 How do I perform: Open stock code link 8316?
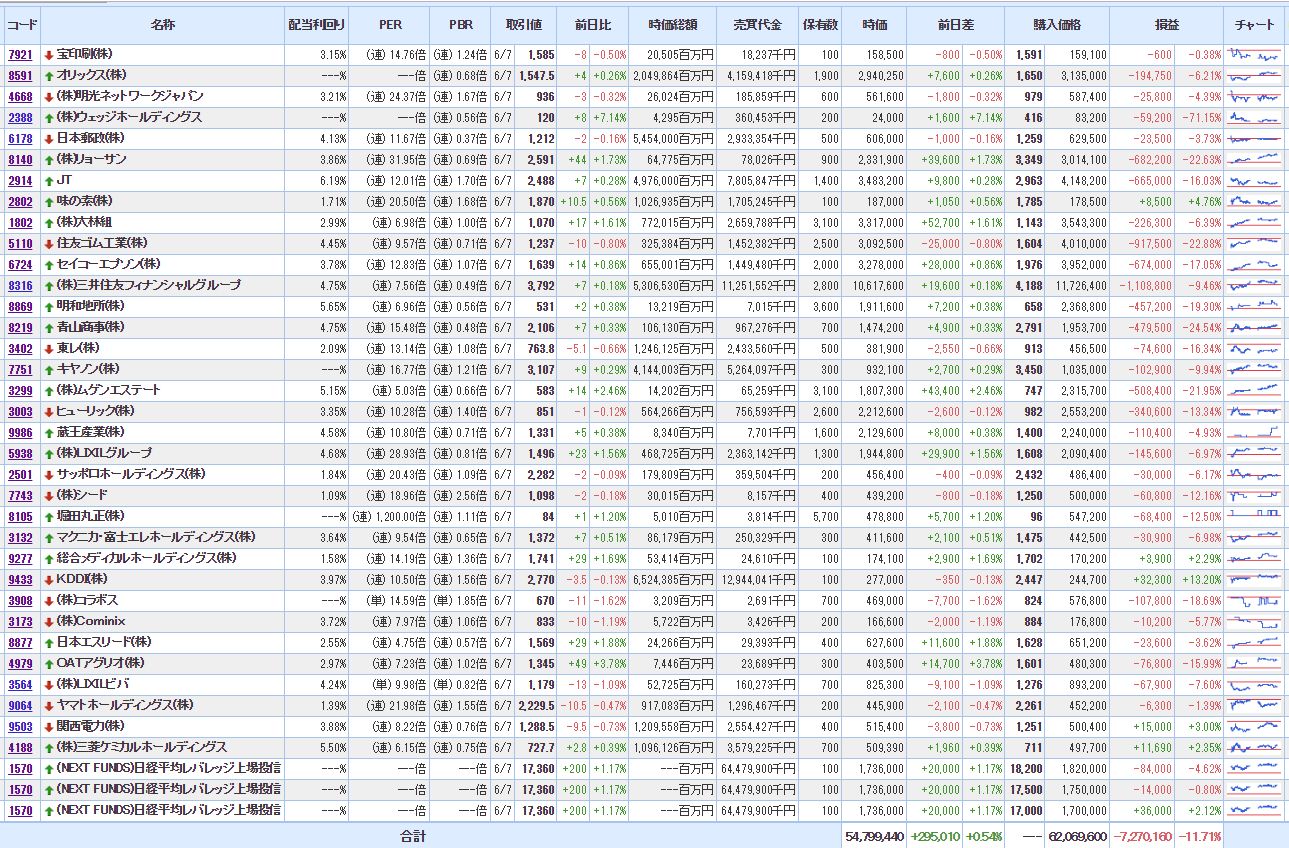(x=20, y=285)
